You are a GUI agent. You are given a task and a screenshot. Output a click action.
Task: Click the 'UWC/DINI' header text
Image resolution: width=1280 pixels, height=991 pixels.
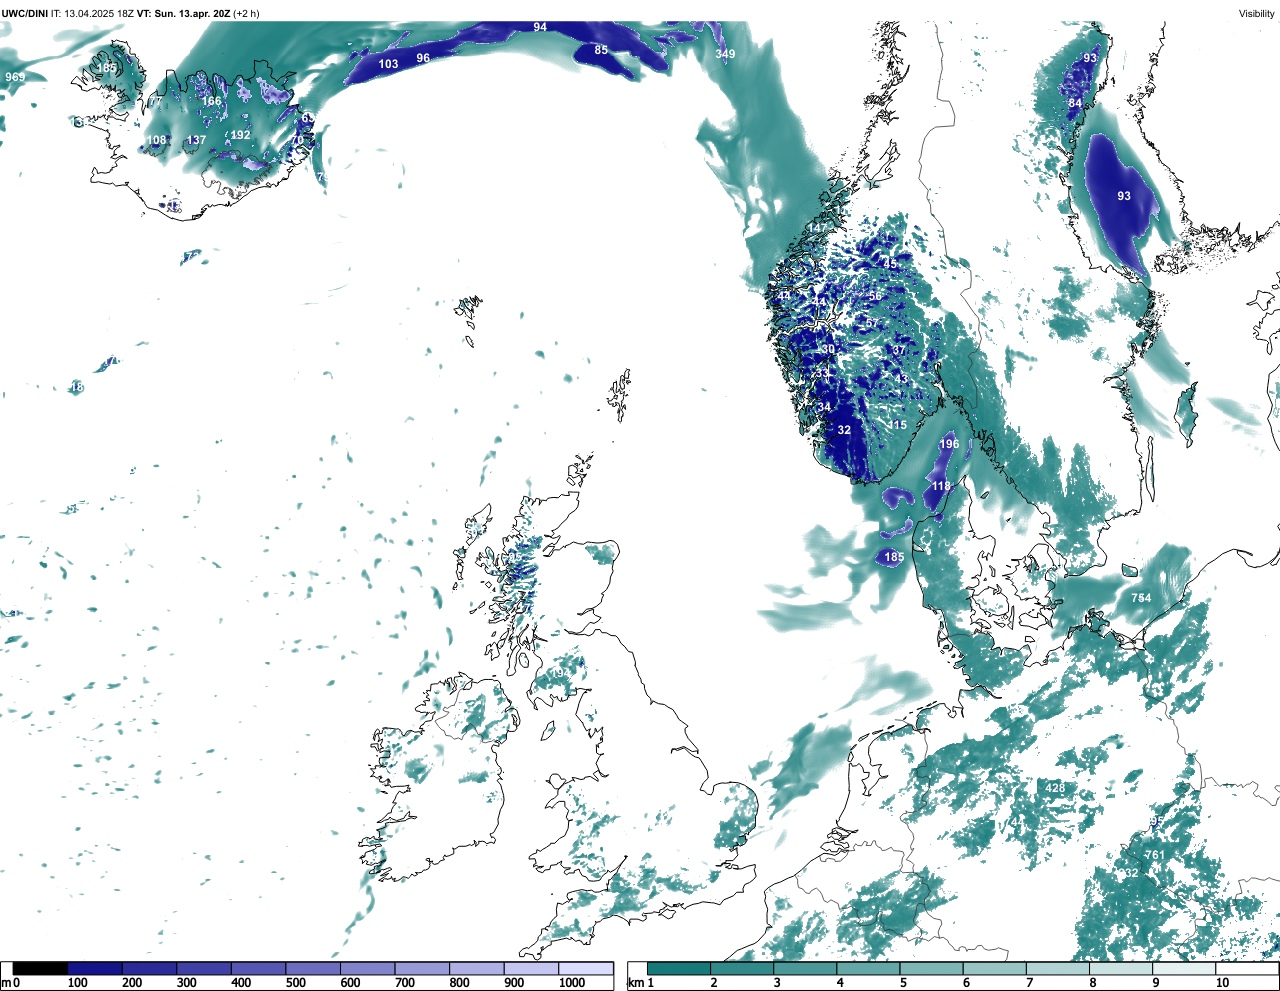click(24, 13)
